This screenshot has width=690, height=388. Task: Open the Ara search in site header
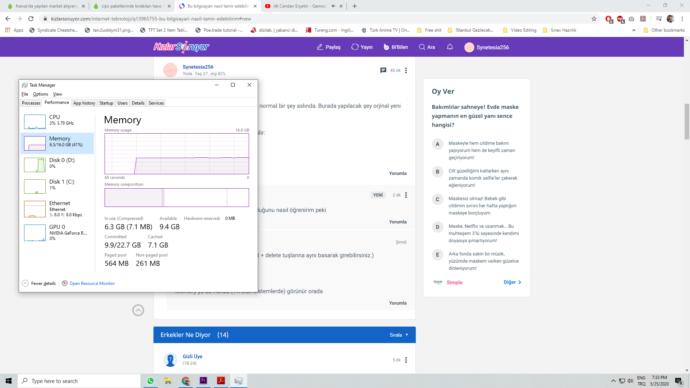(x=427, y=47)
